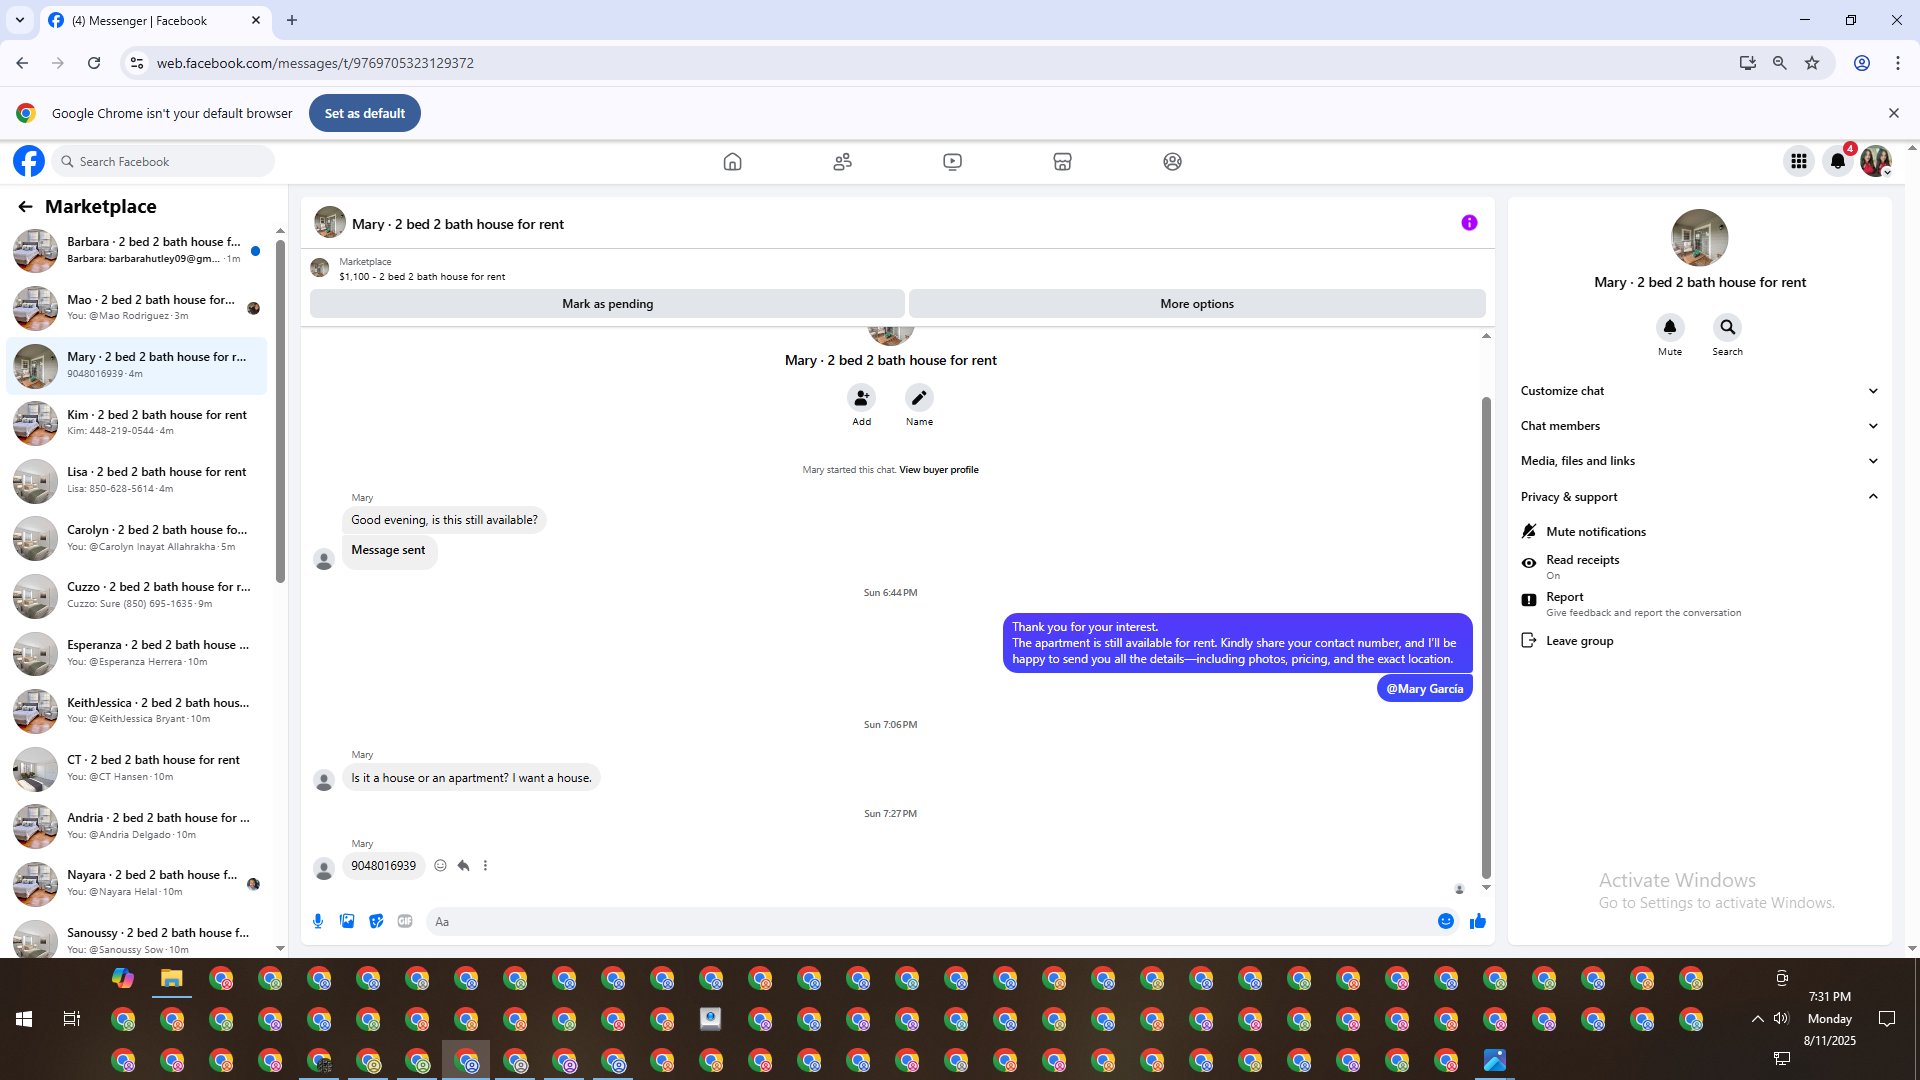Open Facebook notifications bell
Image resolution: width=1920 pixels, height=1080 pixels.
click(x=1837, y=161)
